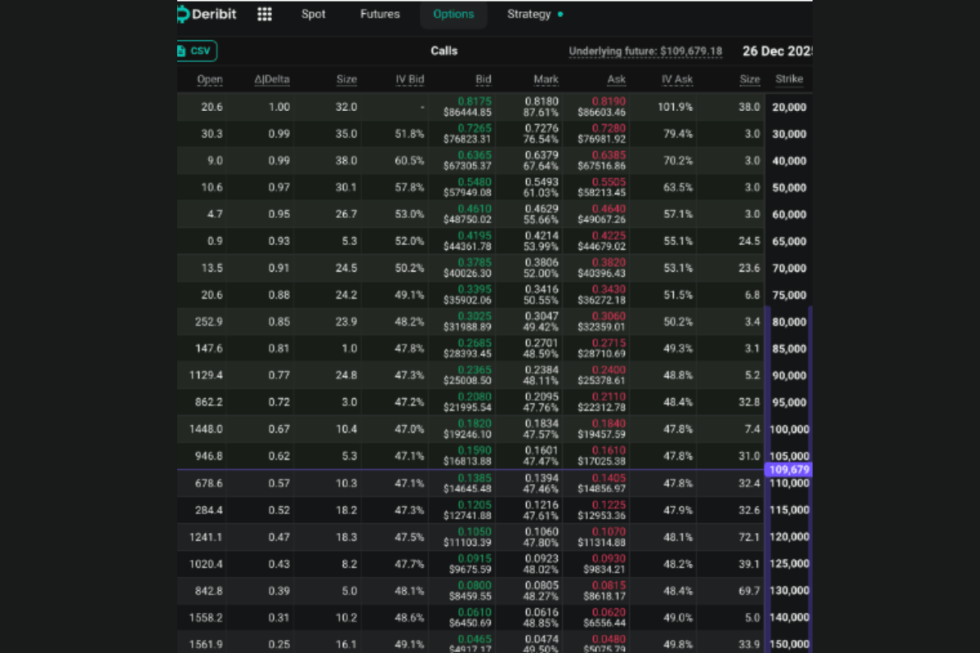980x653 pixels.
Task: Select the Options menu item
Action: (453, 14)
